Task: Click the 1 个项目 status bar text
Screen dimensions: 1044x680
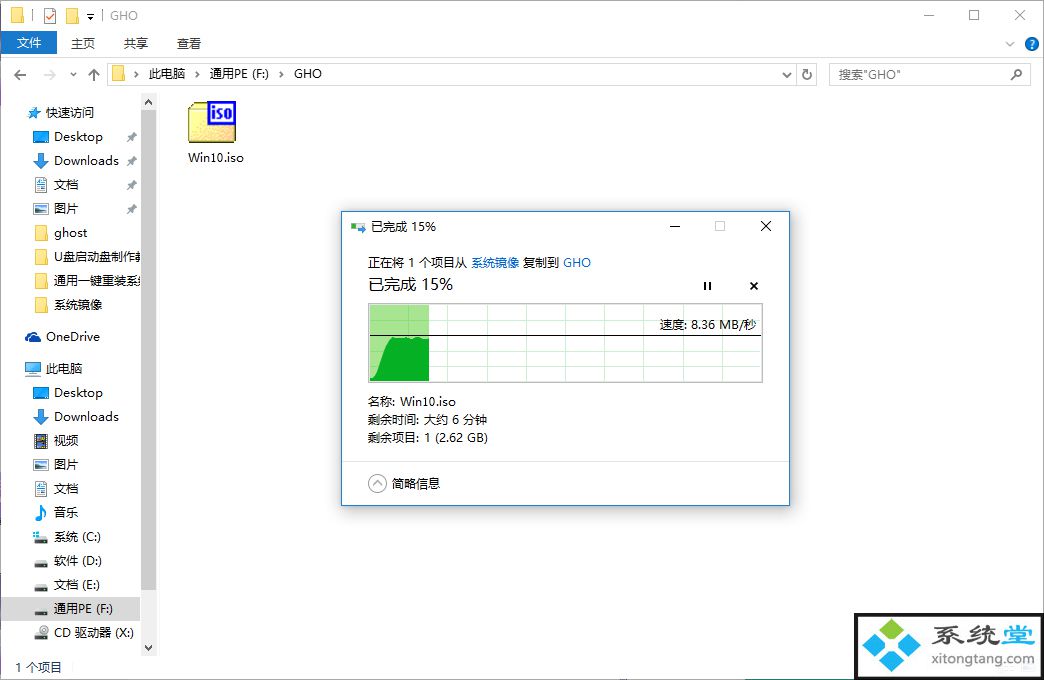Action: coord(39,667)
